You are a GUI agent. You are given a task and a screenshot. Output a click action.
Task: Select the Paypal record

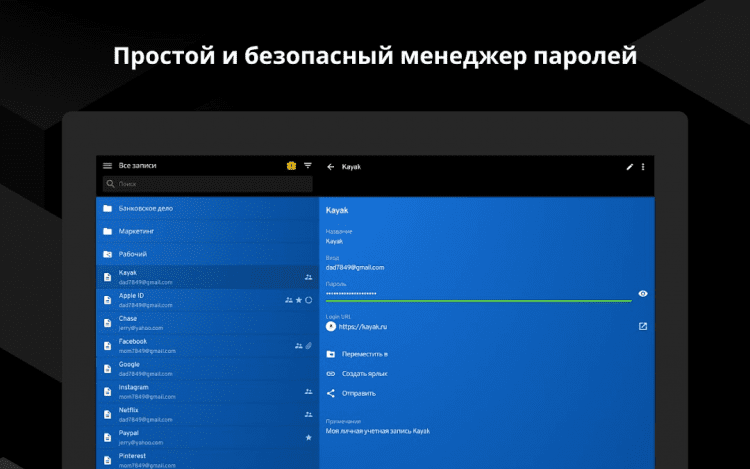coord(208,438)
